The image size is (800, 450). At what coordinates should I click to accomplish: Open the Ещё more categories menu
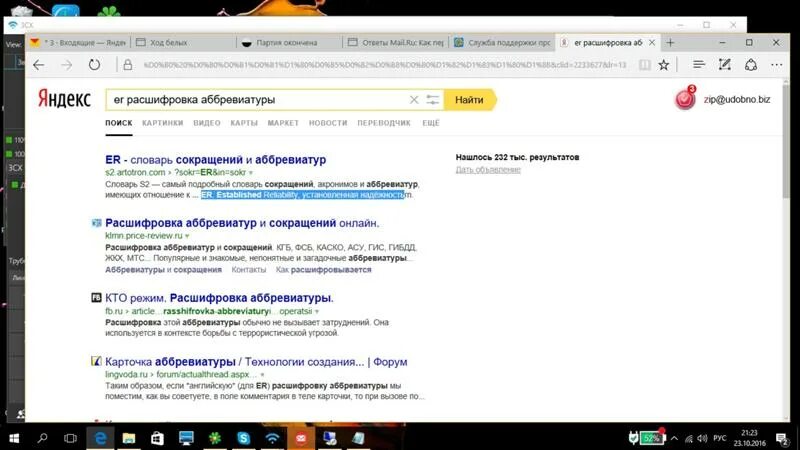click(431, 123)
